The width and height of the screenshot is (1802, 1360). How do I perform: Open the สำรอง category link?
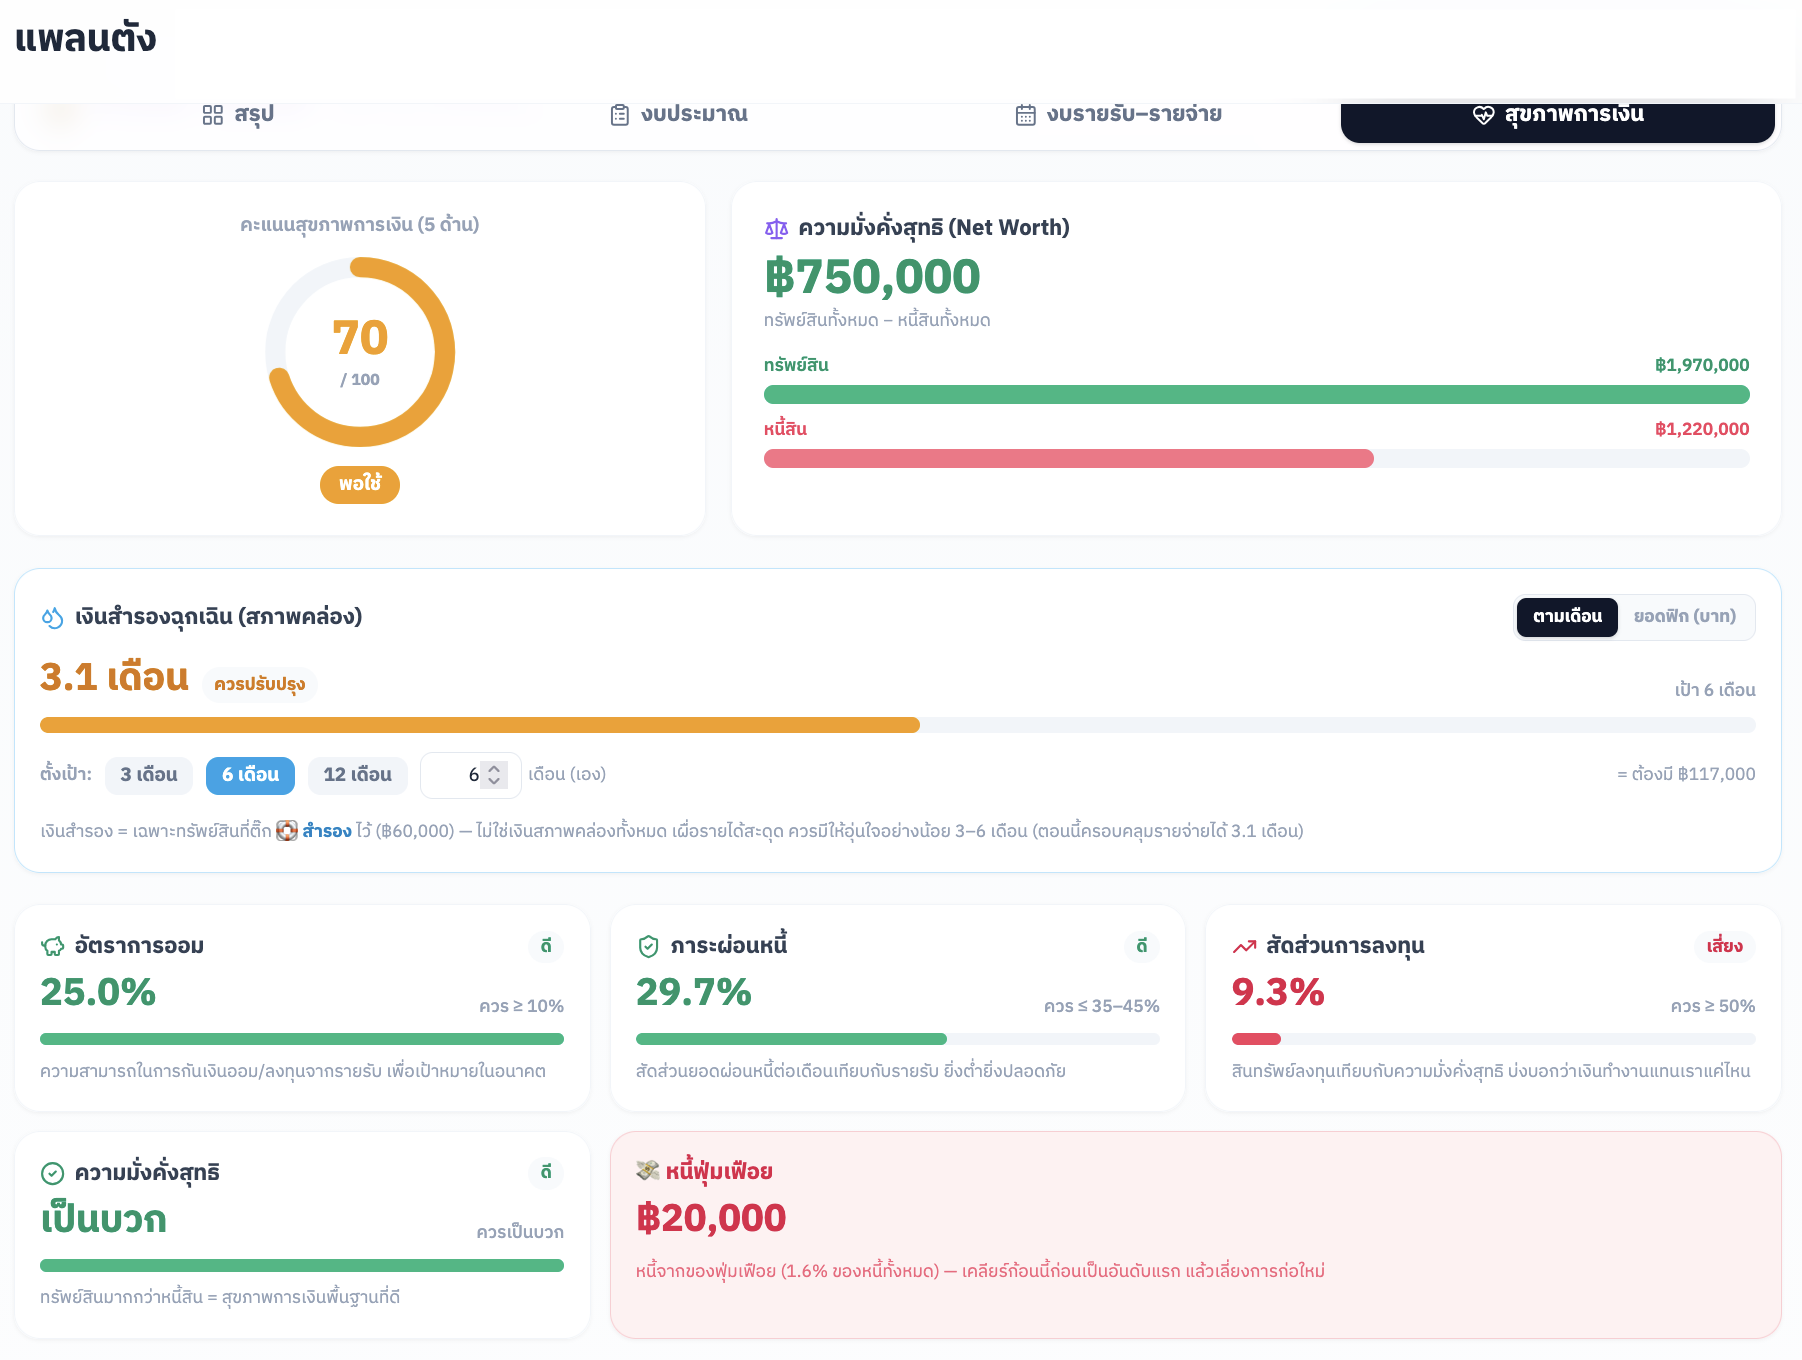(327, 831)
